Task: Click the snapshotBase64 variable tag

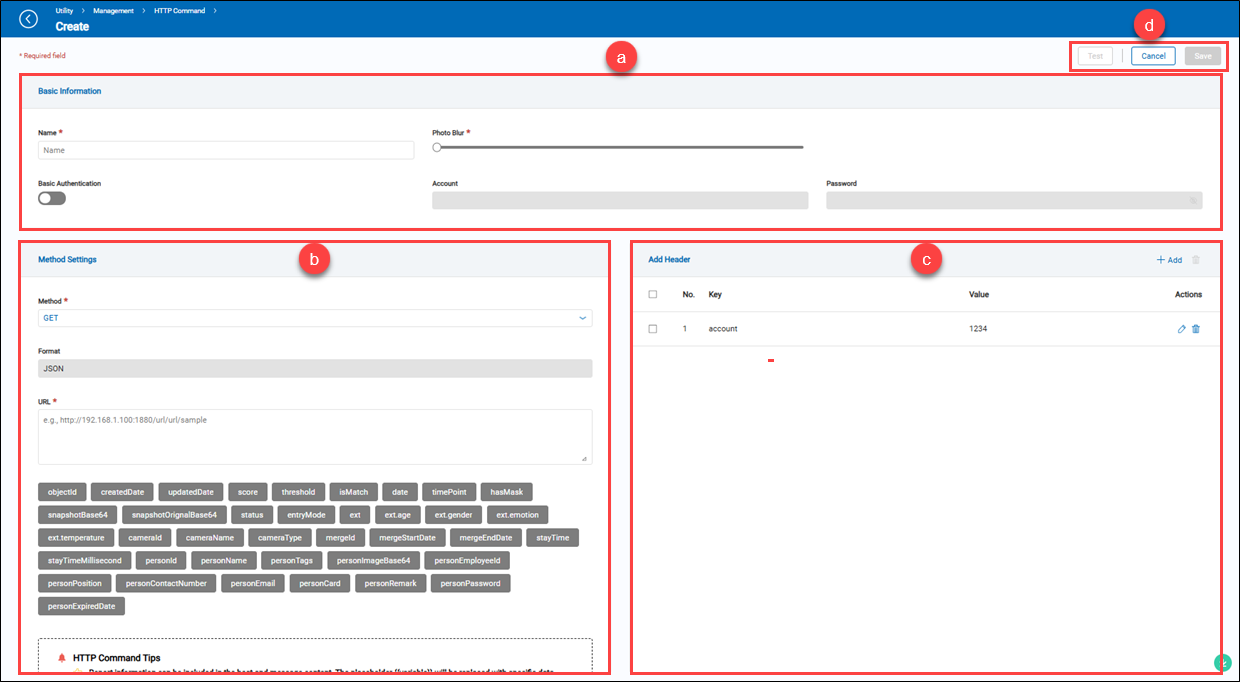Action: (x=78, y=515)
